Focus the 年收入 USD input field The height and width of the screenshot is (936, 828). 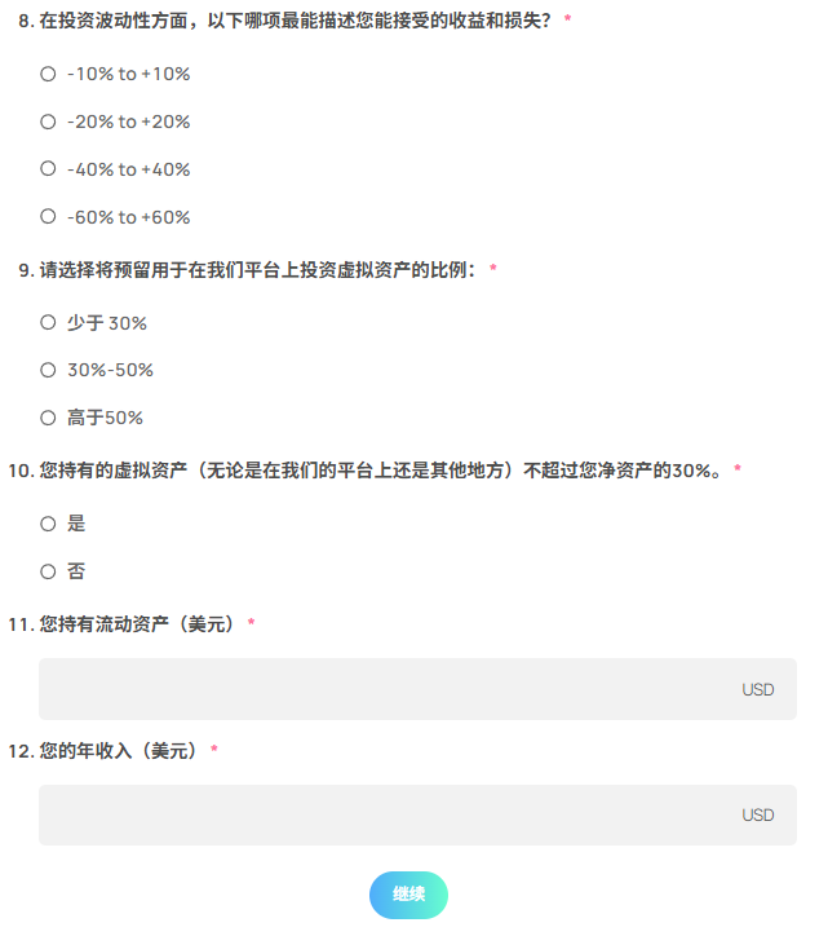(x=390, y=815)
